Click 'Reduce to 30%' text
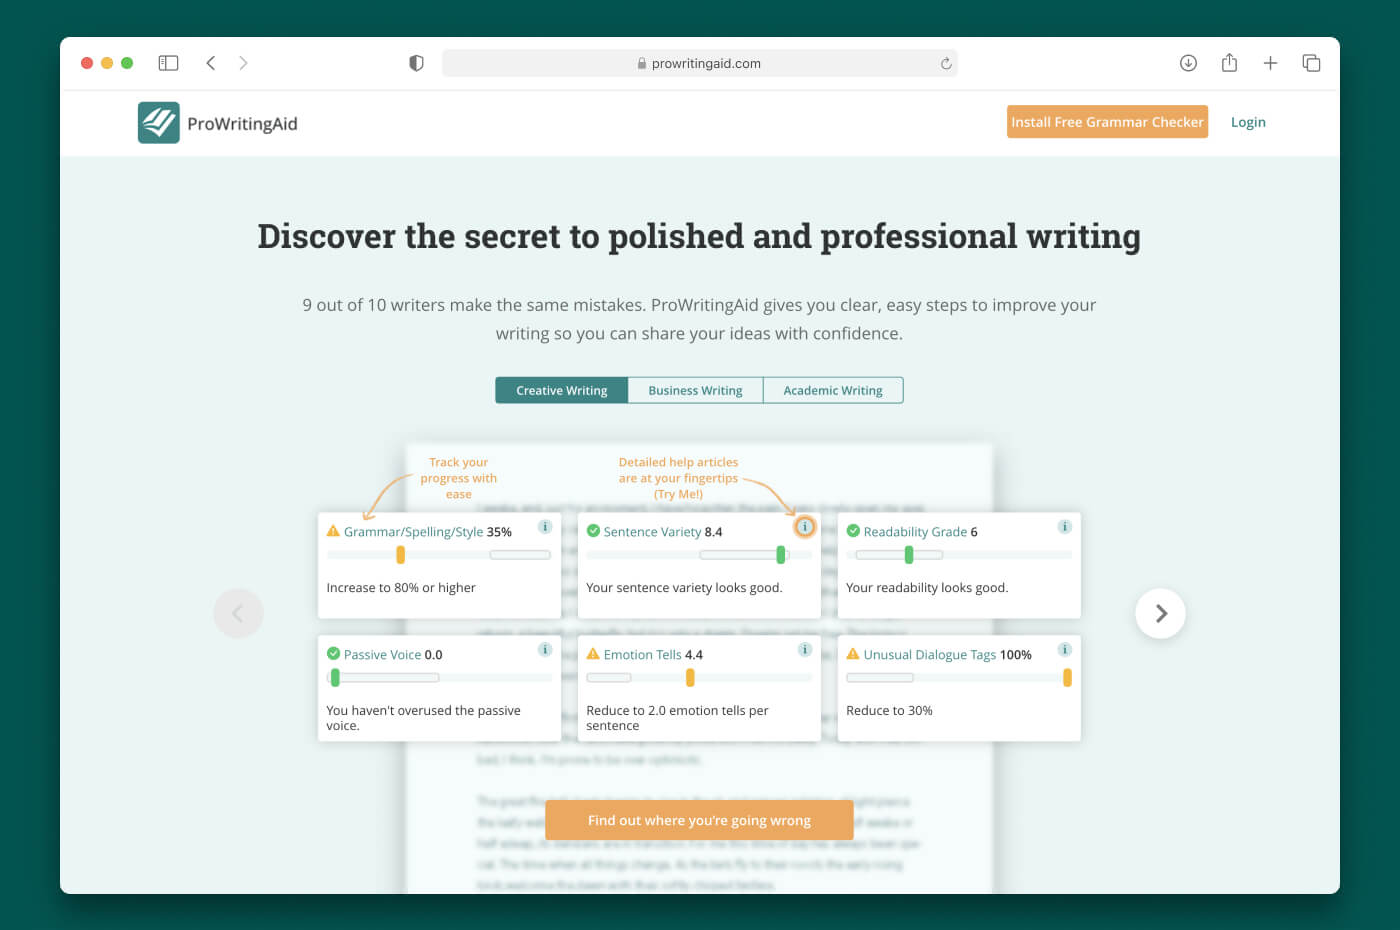This screenshot has width=1400, height=930. 889,711
